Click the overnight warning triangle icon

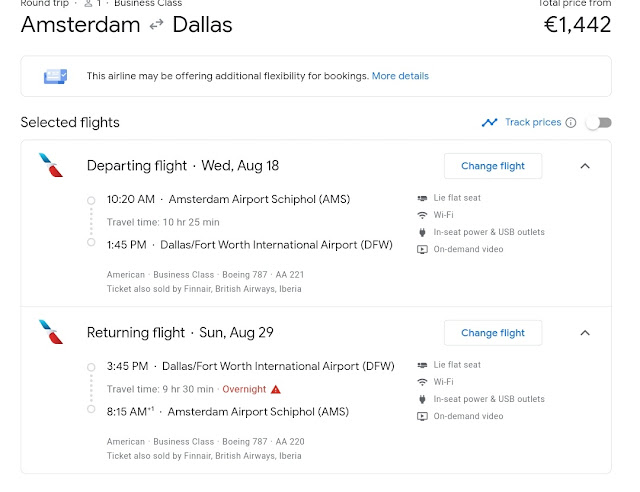[x=276, y=389]
